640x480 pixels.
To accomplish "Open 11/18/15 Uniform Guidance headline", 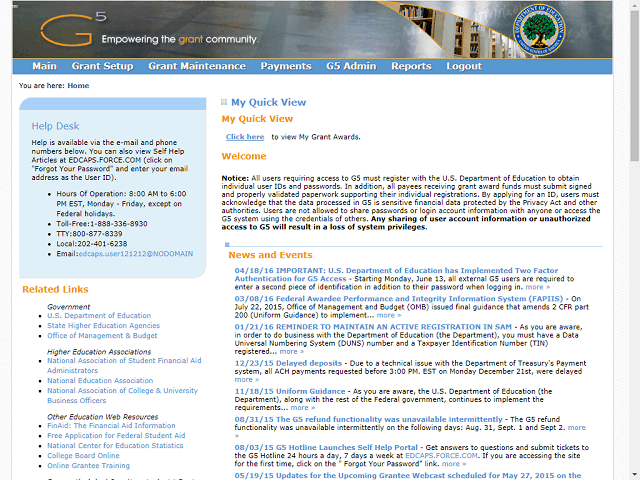I will (290, 391).
